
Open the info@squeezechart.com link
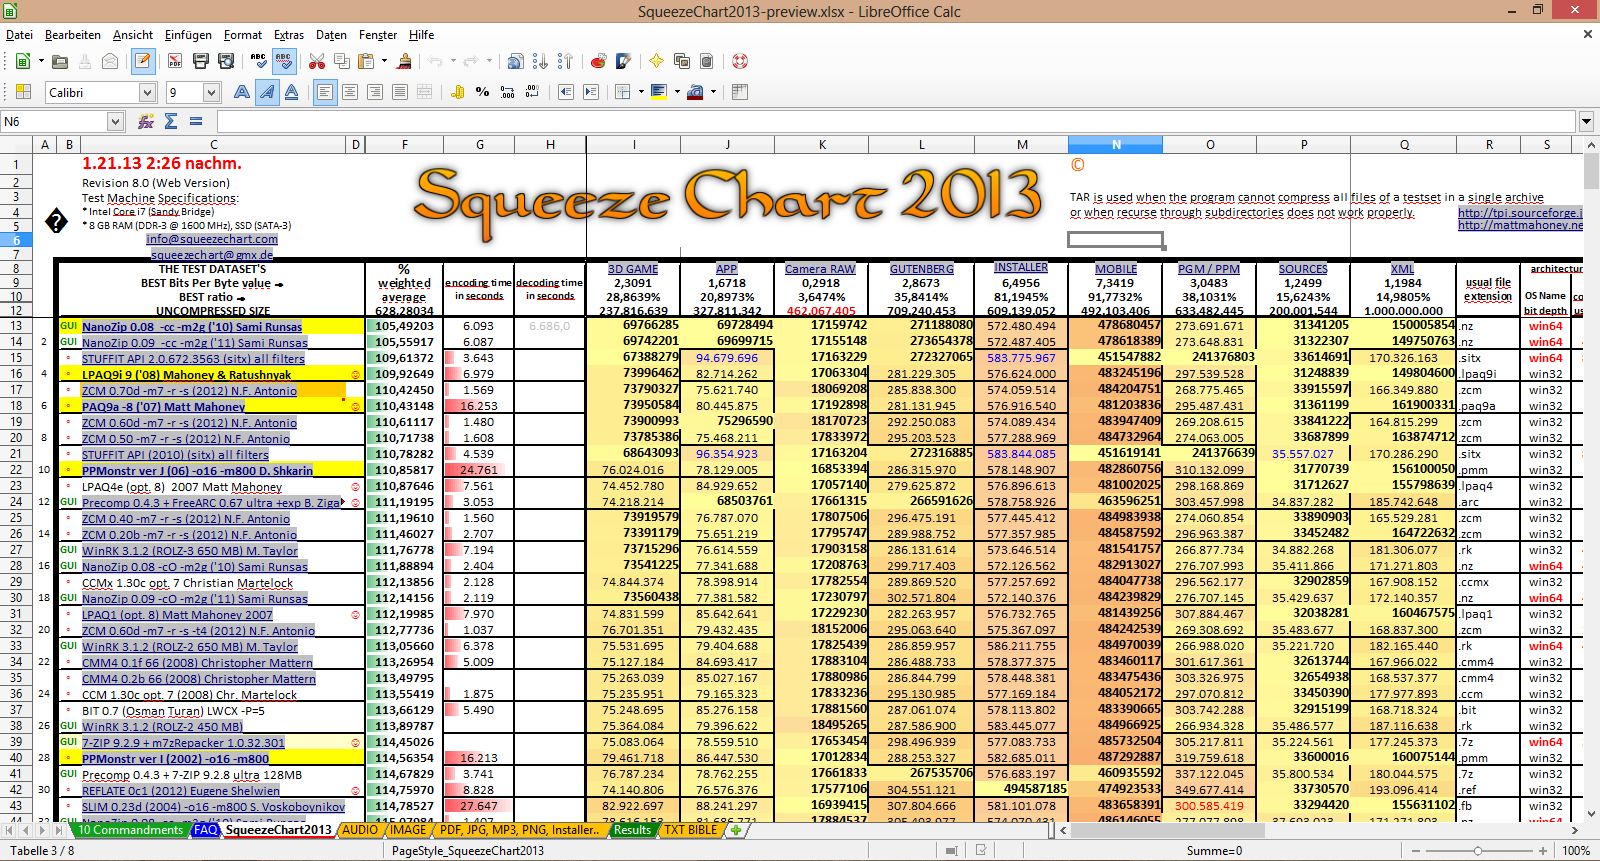point(212,239)
